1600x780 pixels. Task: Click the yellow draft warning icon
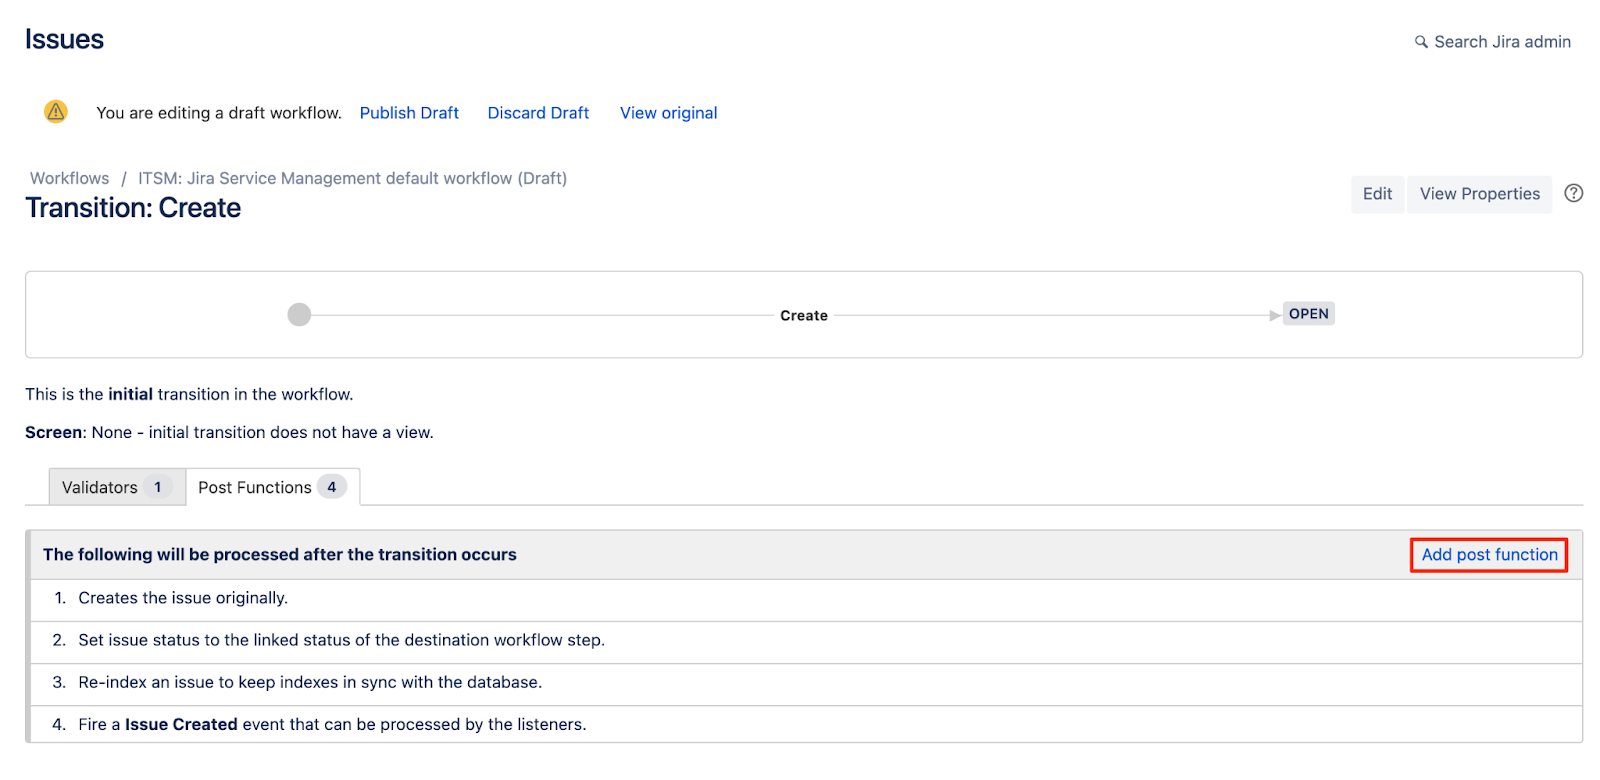tap(56, 111)
